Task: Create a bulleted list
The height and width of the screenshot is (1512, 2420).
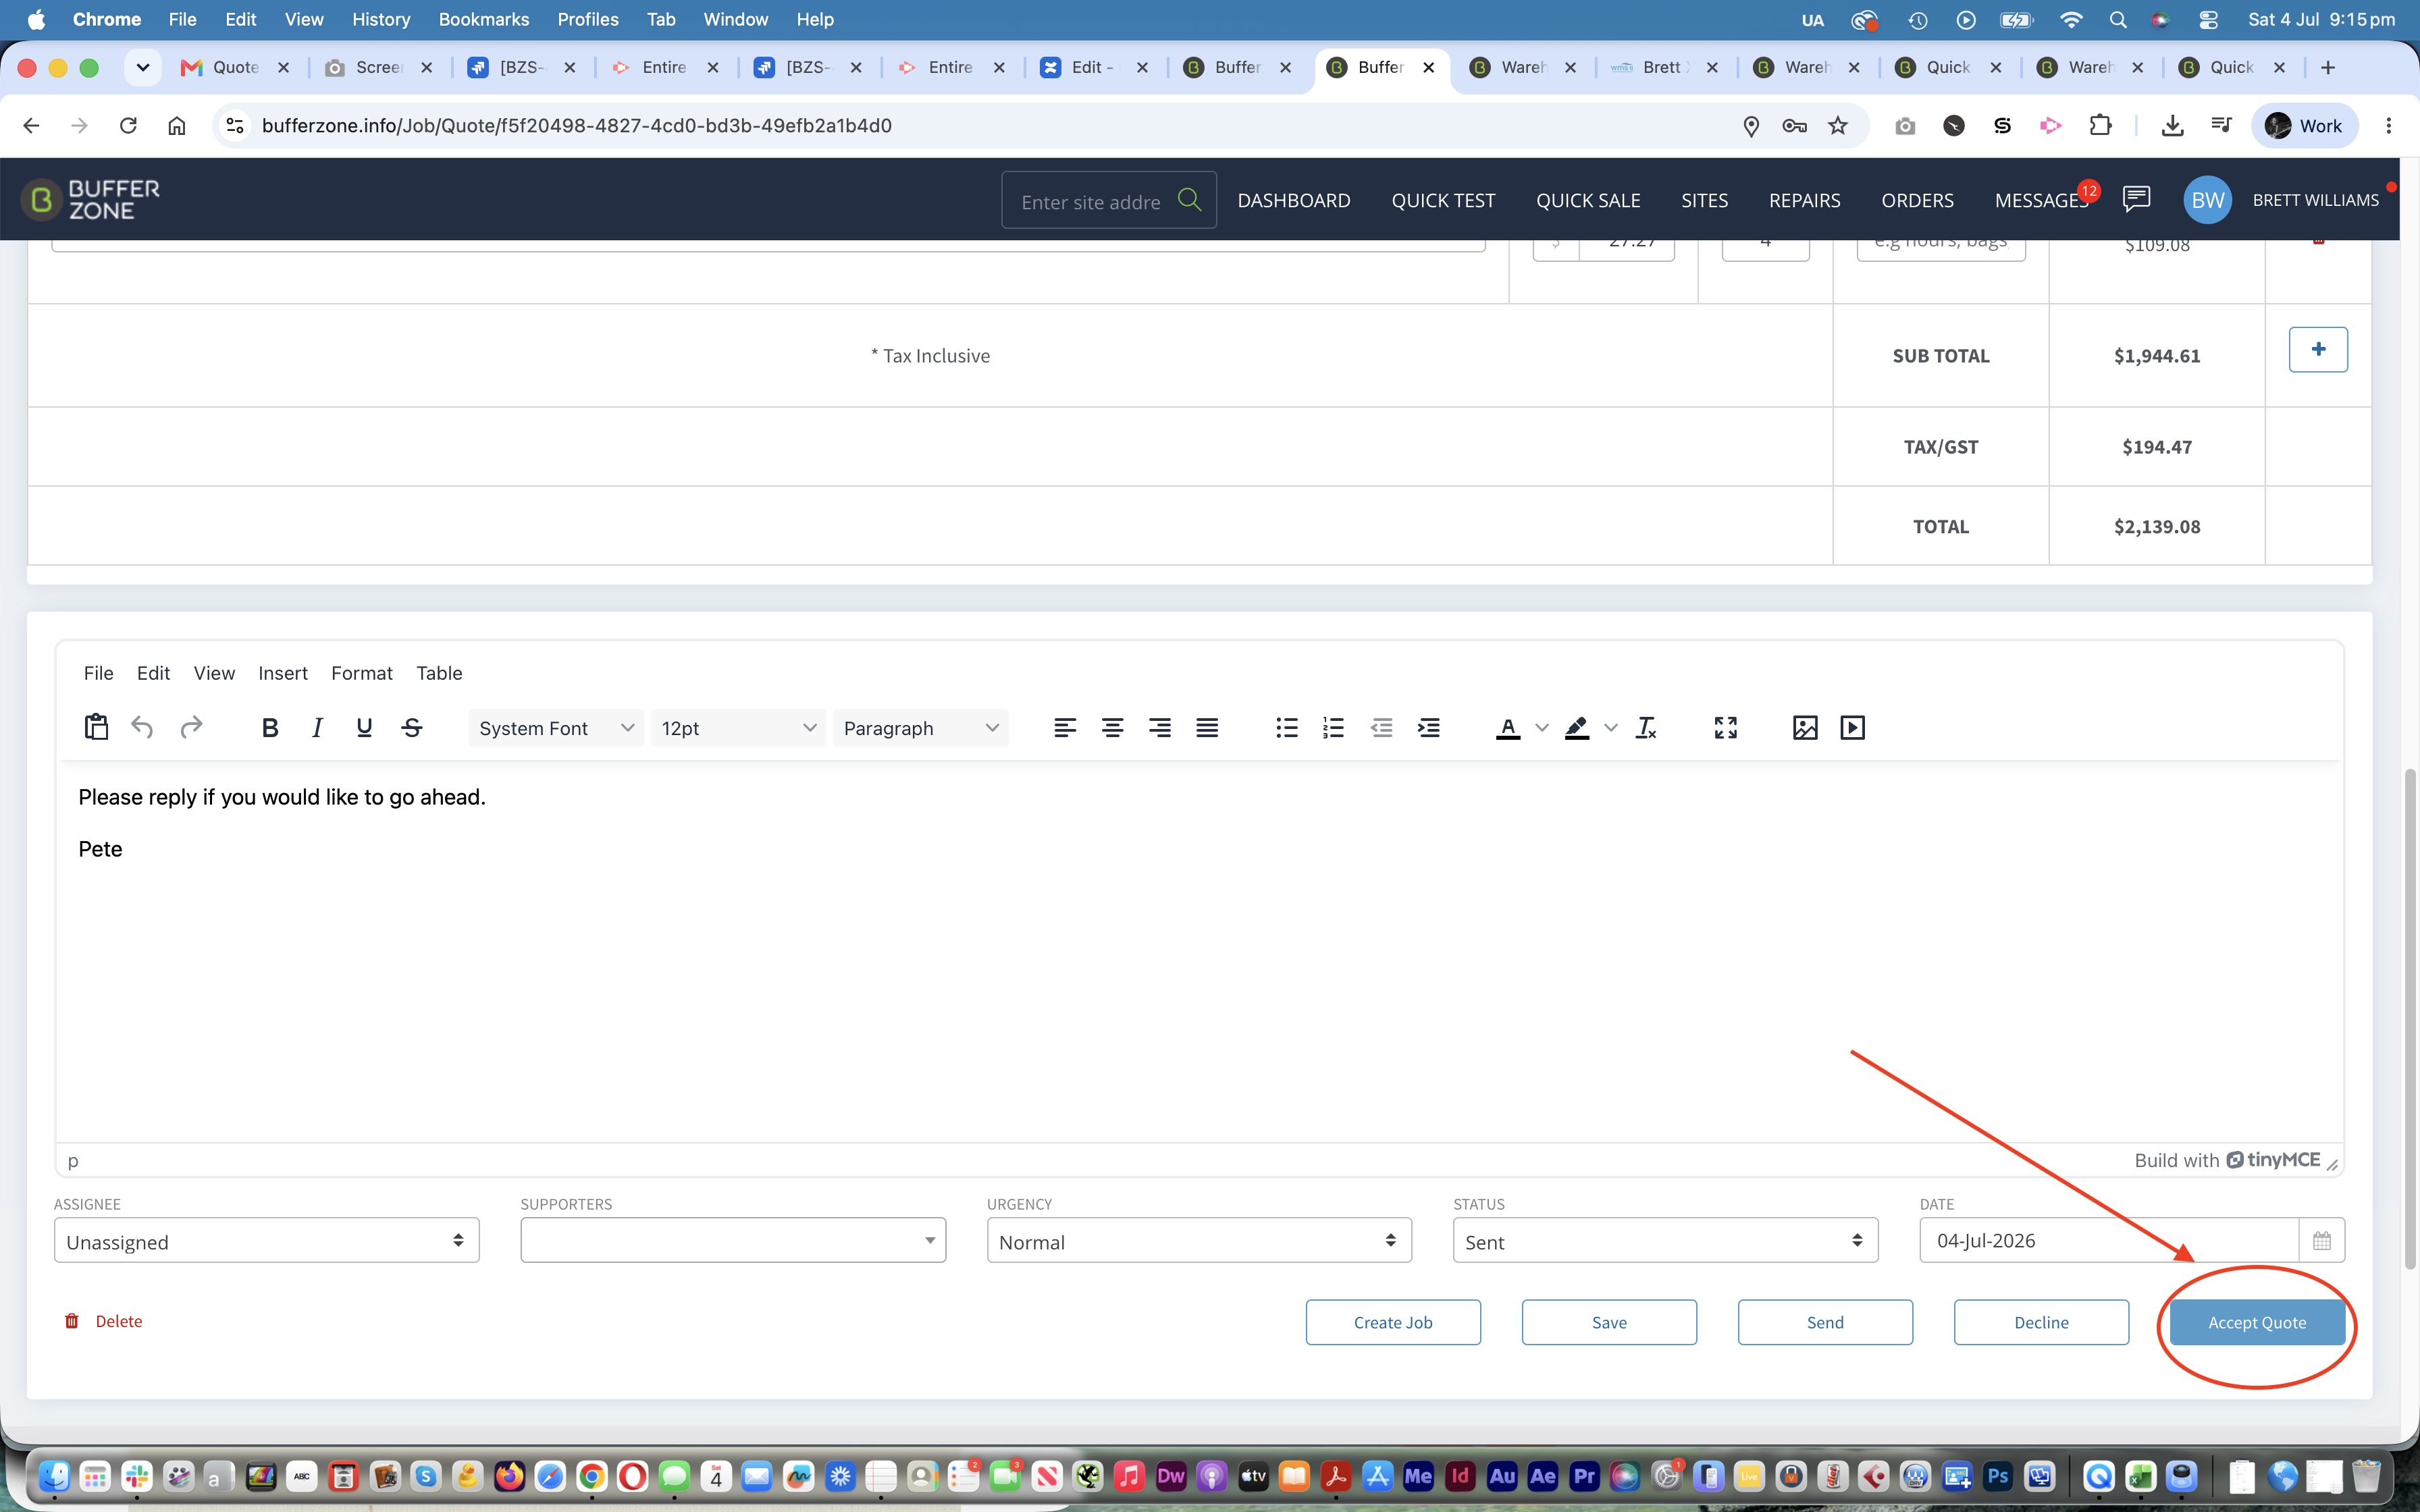Action: pos(1286,728)
